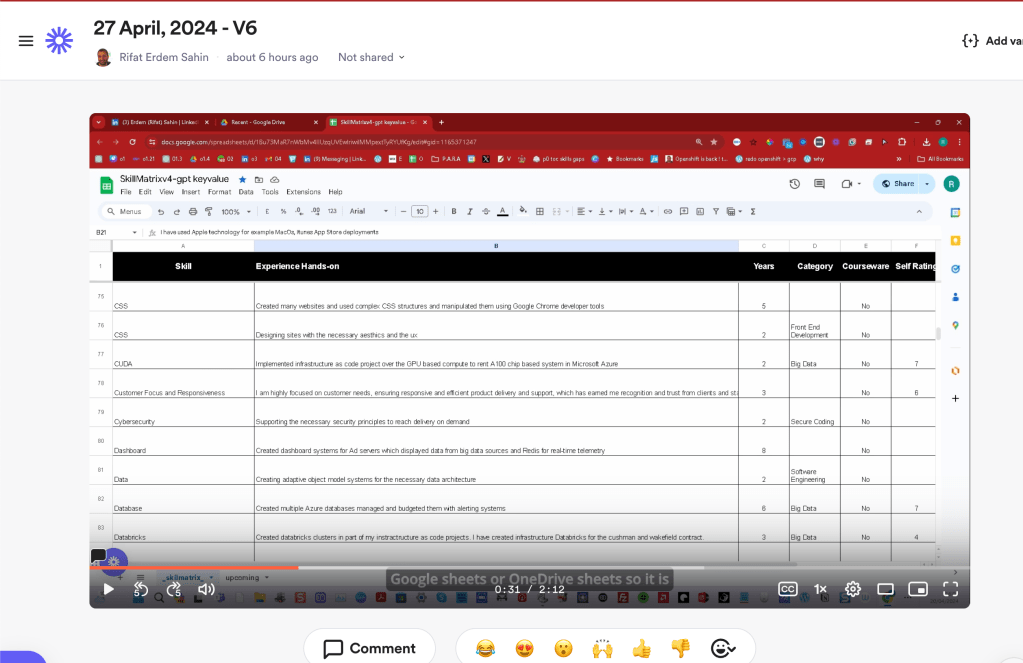Open the Insert menu in recorded Sheets
The width and height of the screenshot is (1023, 663).
[191, 193]
